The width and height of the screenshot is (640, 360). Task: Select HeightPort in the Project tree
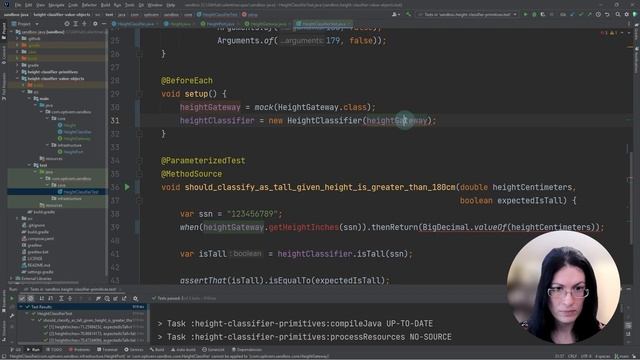70,152
